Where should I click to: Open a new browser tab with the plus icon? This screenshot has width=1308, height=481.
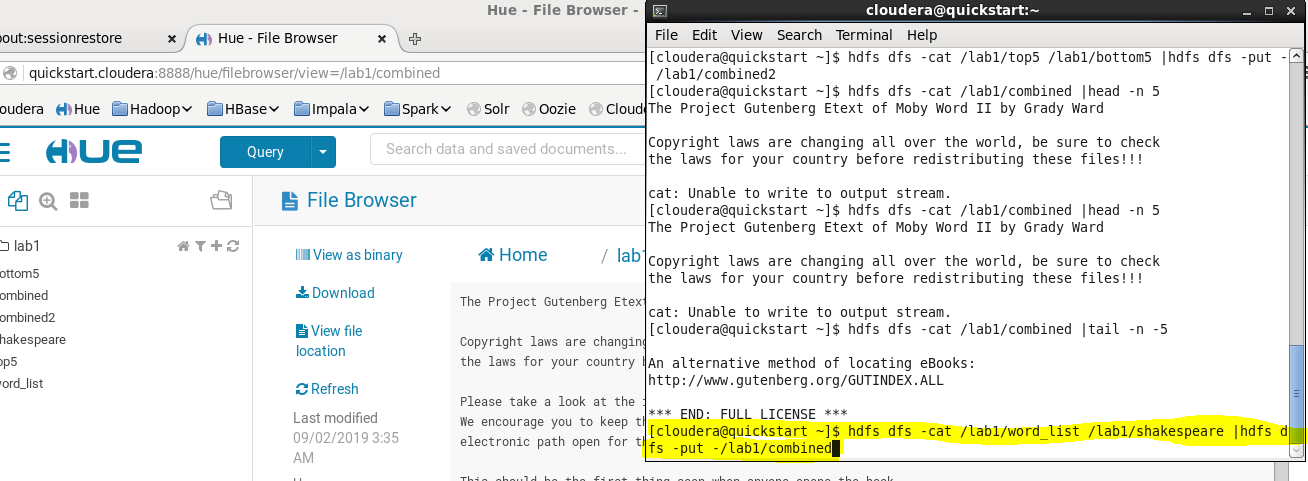point(415,39)
